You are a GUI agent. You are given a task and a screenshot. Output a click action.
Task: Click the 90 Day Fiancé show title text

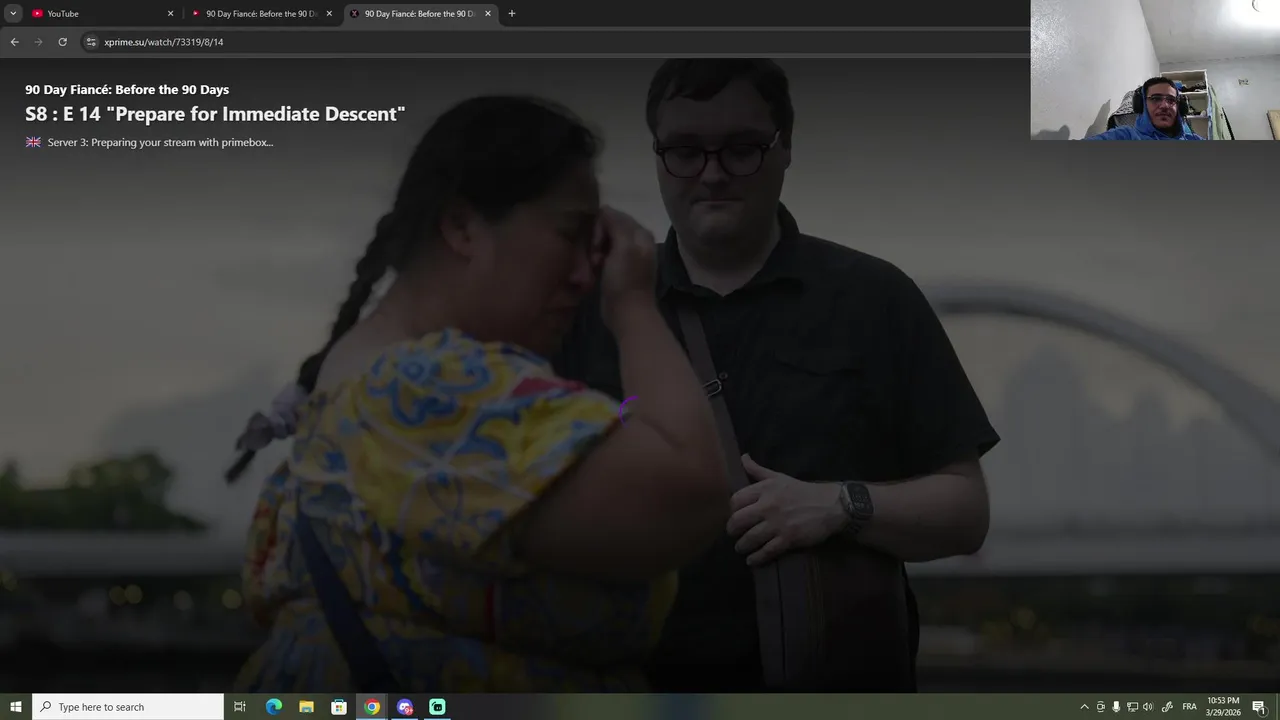pos(127,90)
